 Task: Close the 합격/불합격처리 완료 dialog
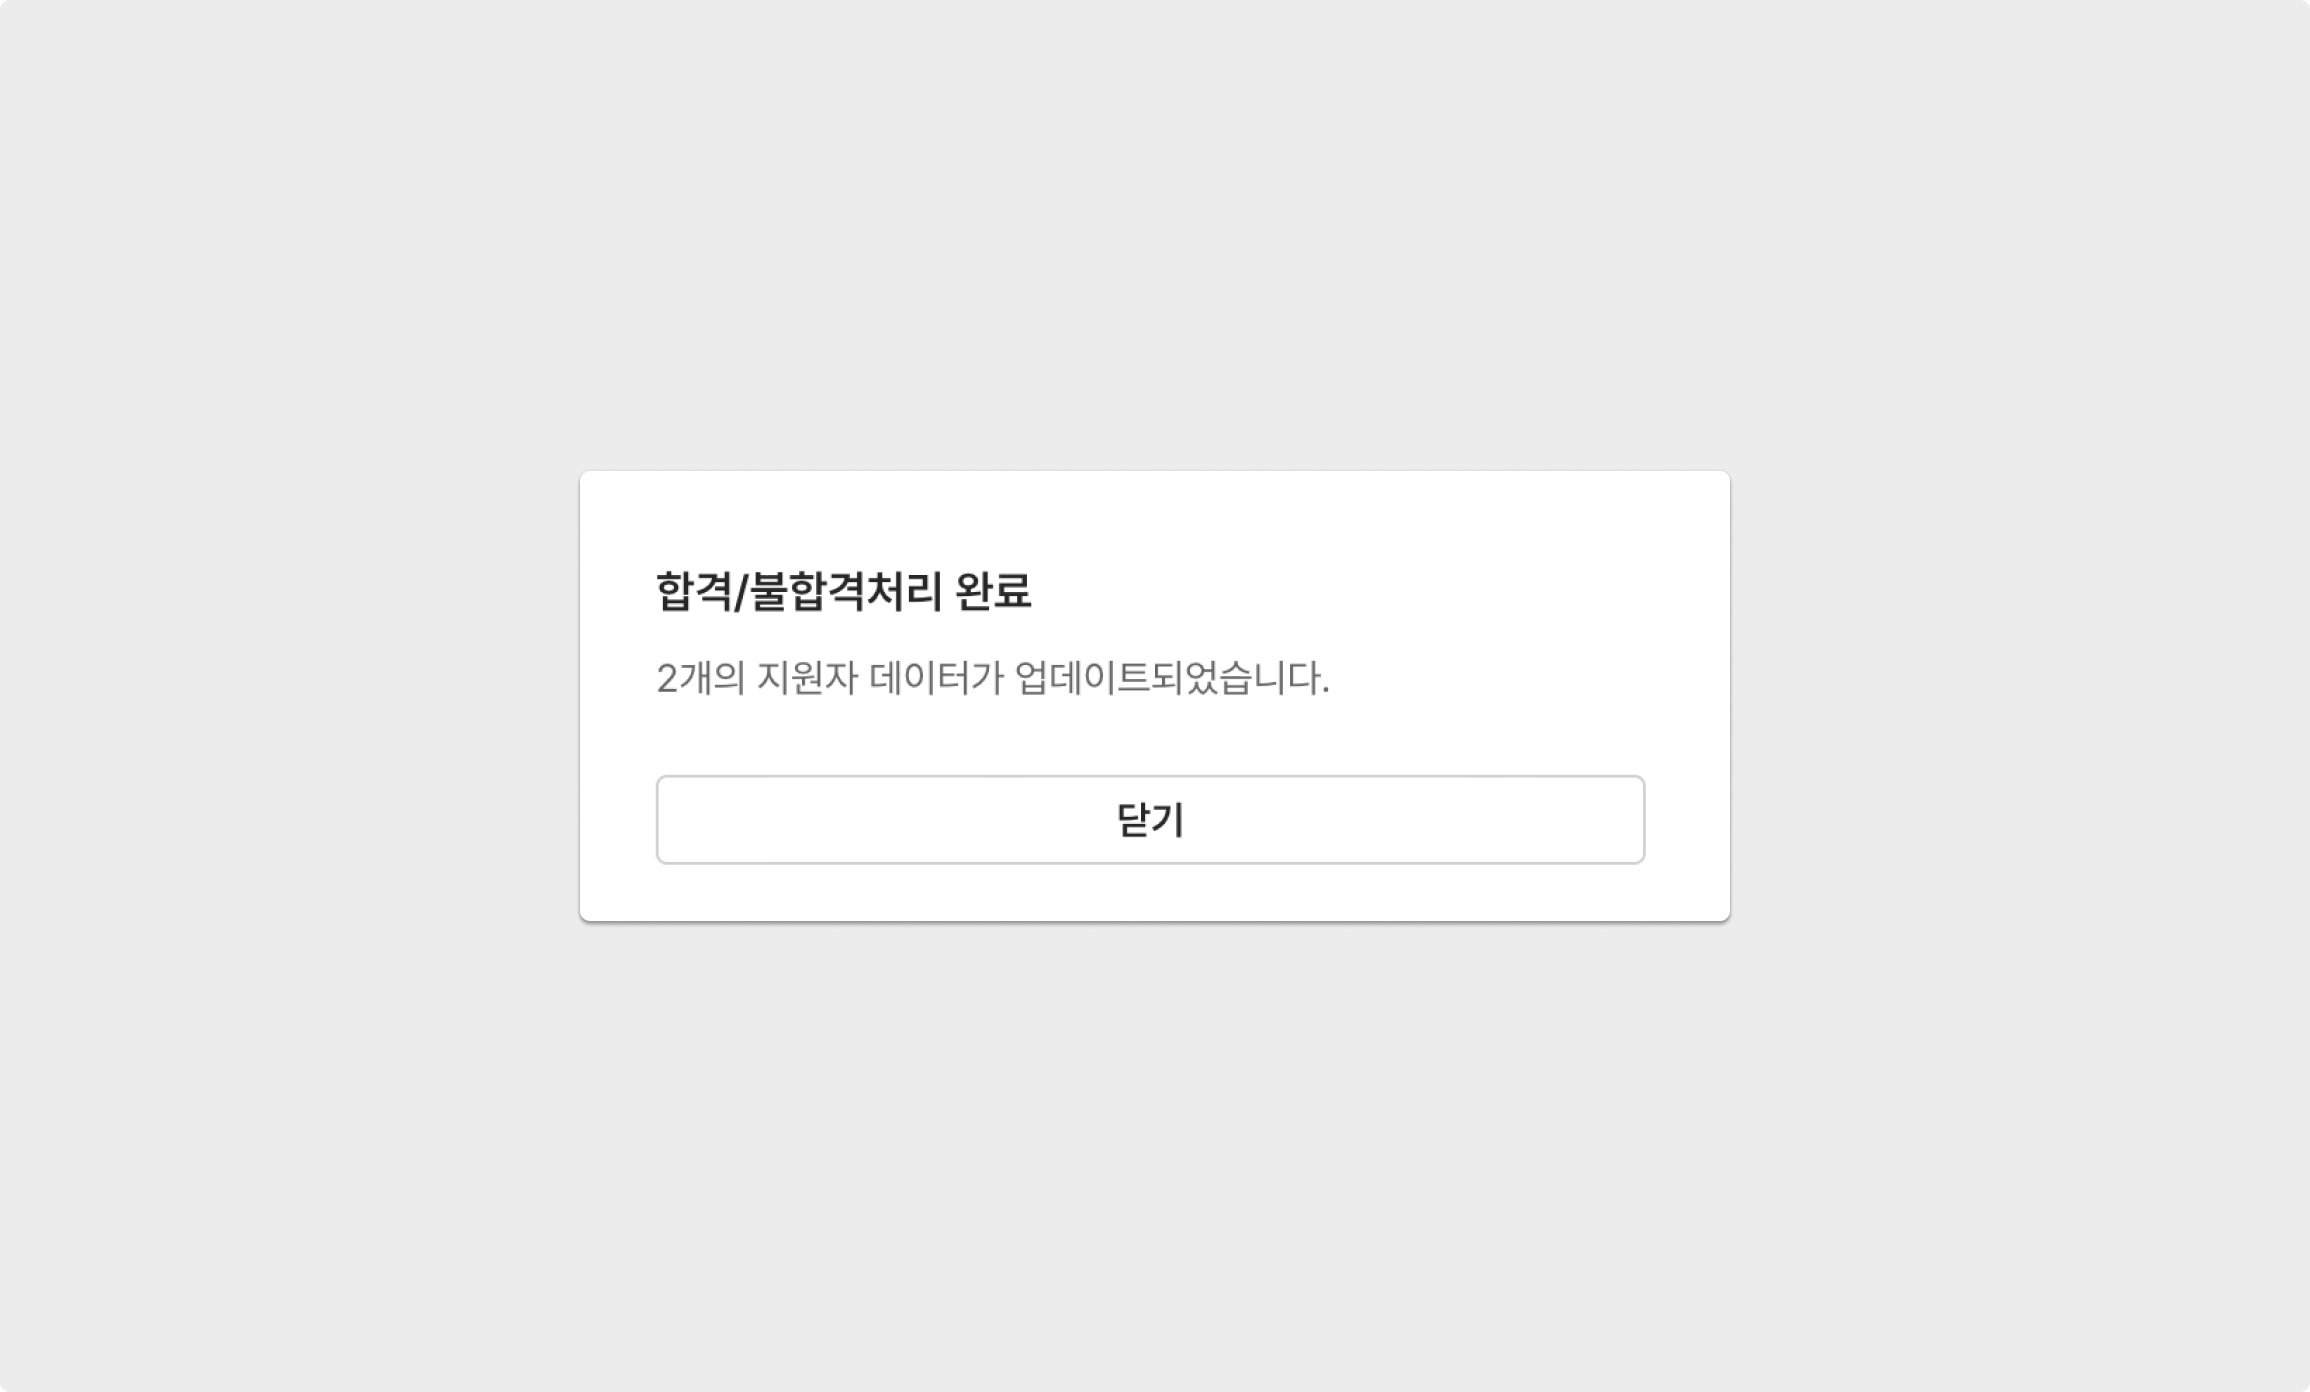pyautogui.click(x=1150, y=819)
